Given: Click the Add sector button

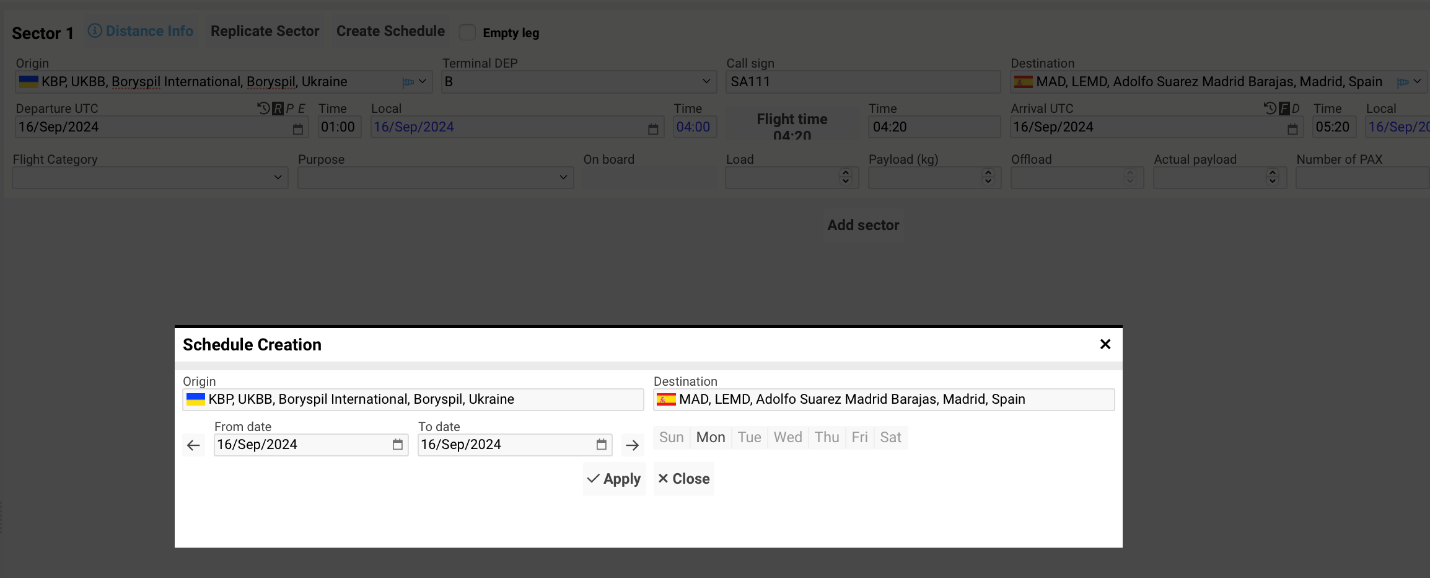Looking at the screenshot, I should (x=862, y=225).
